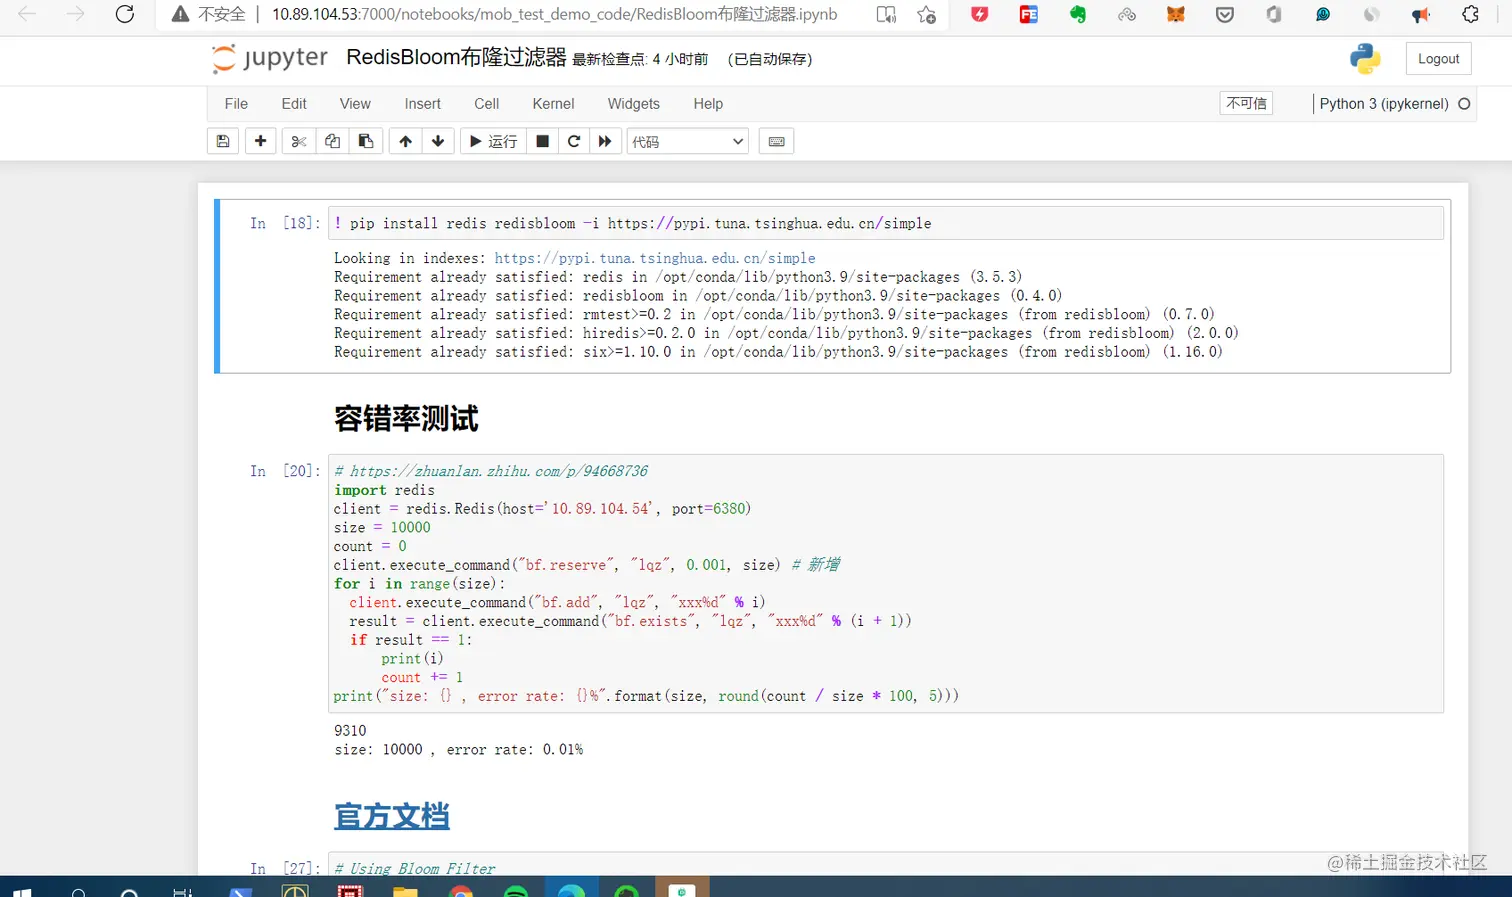Click the 不可信 trust button
Screen dimensions: 1512x897
tap(1246, 103)
